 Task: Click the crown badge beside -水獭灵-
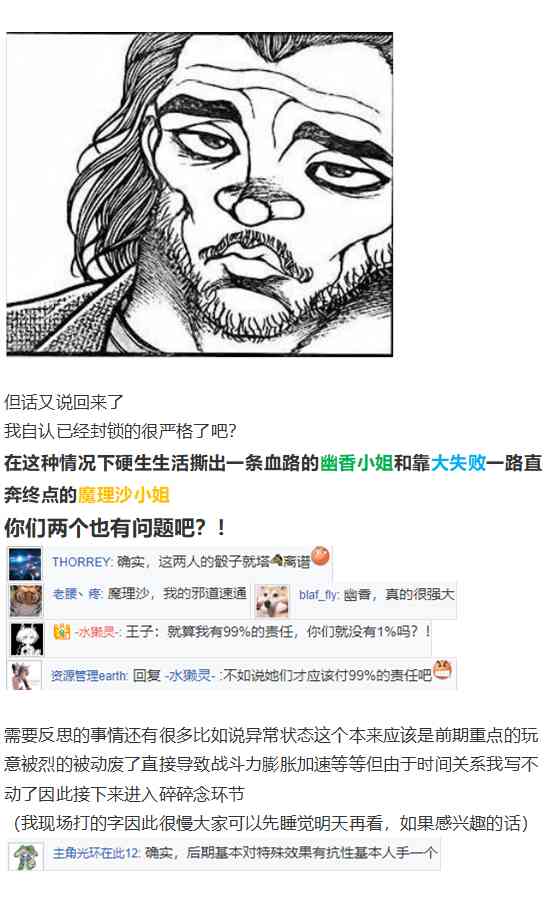pos(62,632)
